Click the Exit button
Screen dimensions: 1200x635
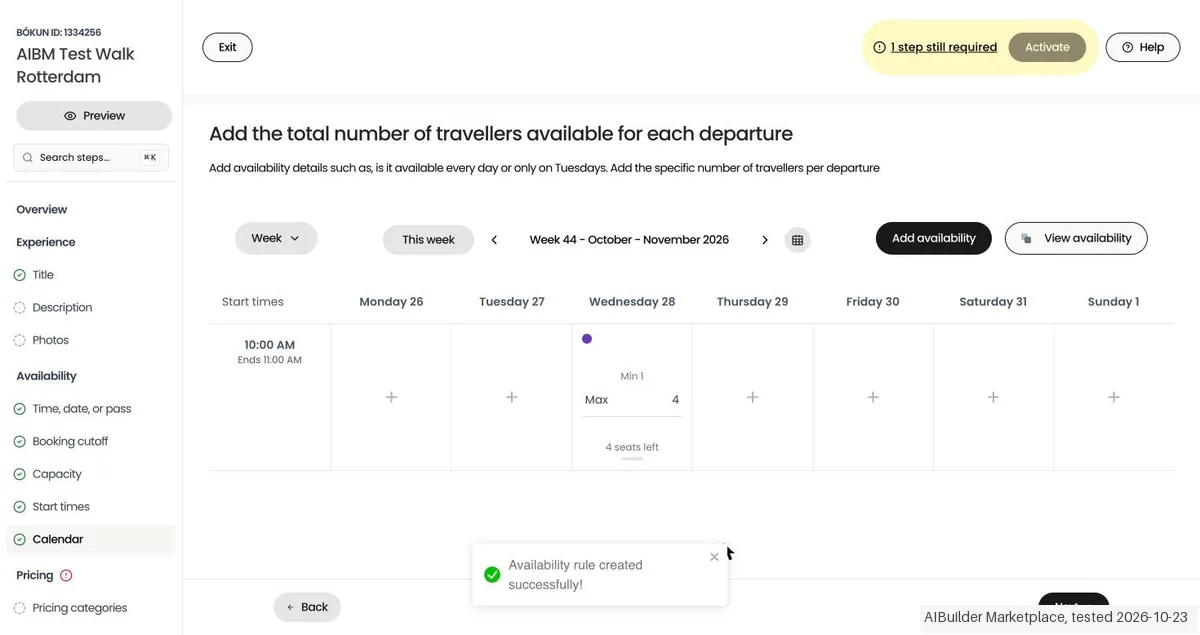click(x=227, y=47)
